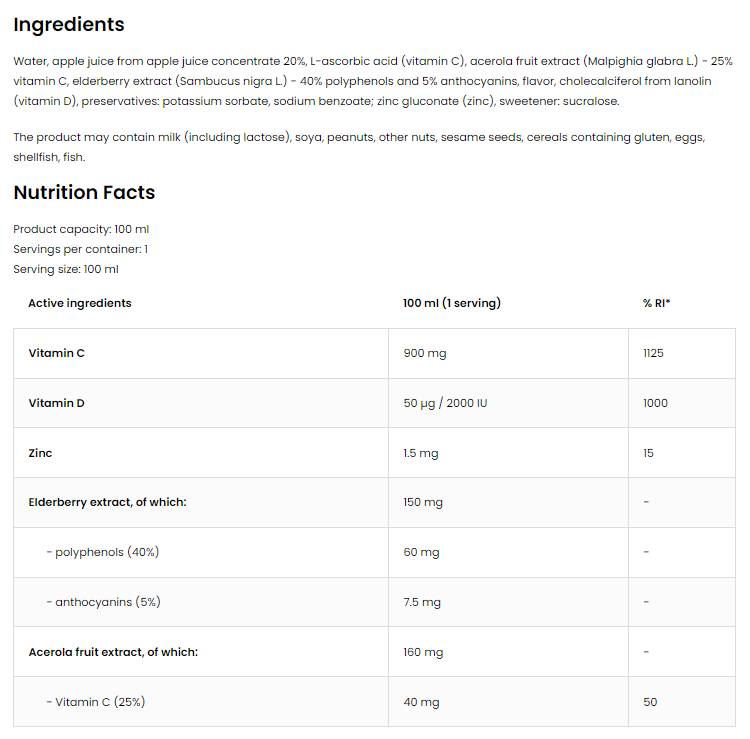The width and height of the screenshot is (750, 739).
Task: Click the % RI* column header
Action: coord(656,303)
